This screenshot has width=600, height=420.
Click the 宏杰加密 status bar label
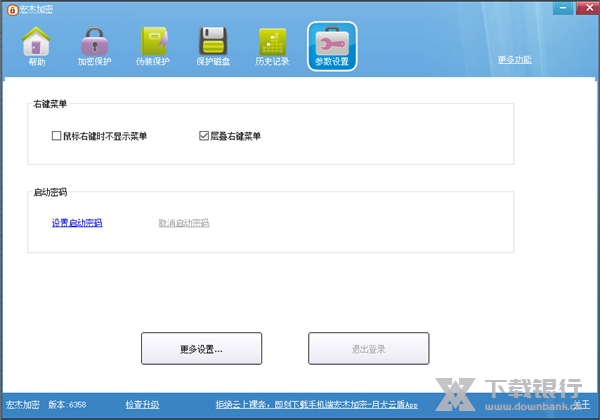point(23,405)
